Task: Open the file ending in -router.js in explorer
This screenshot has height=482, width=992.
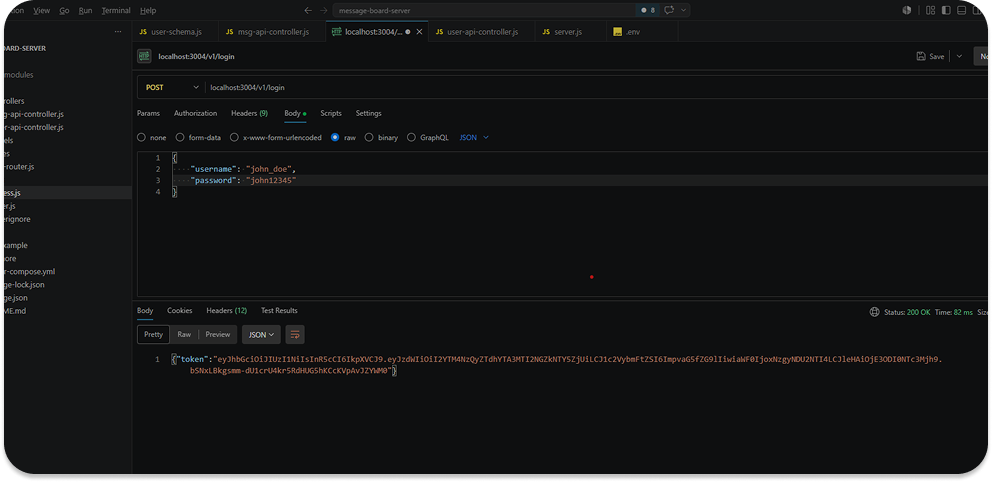Action: point(19,168)
